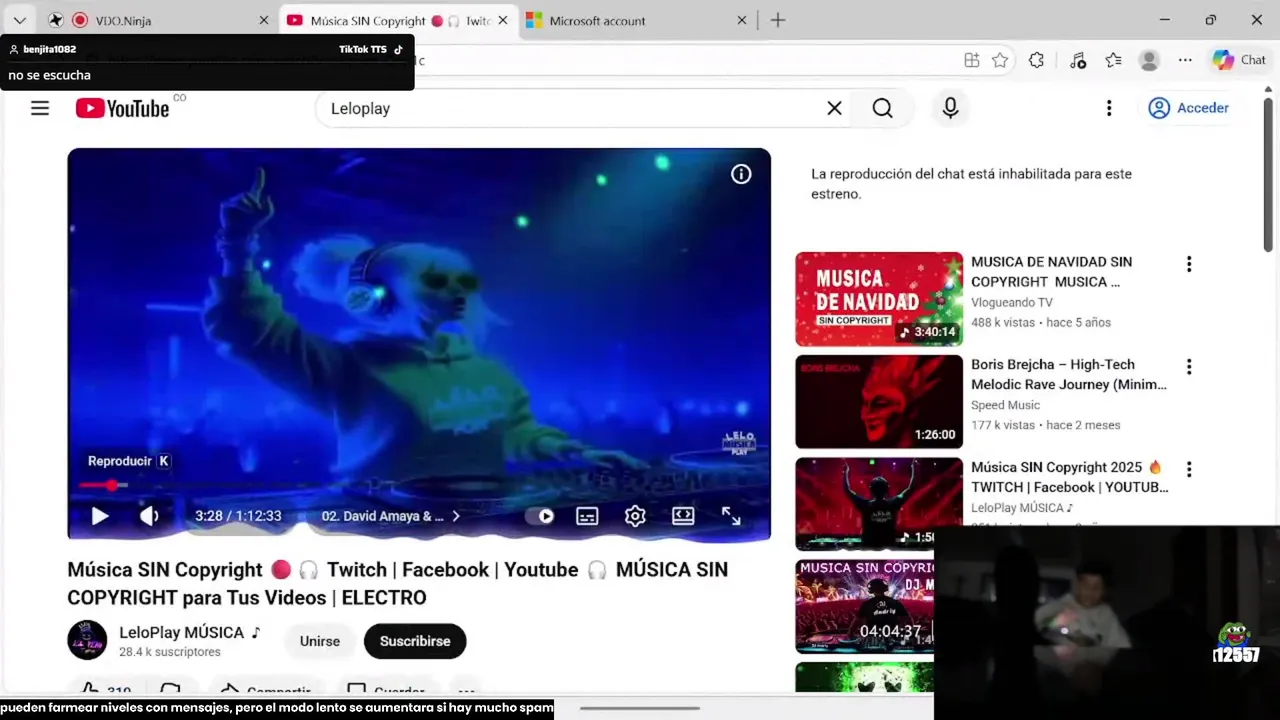Toggle the autoplay switch in player

(540, 516)
